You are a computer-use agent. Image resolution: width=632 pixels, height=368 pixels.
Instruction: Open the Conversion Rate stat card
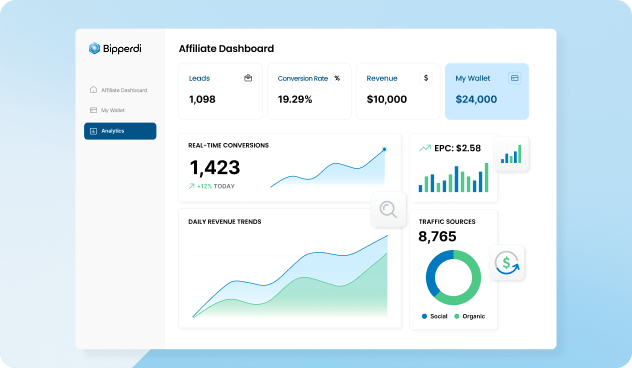pyautogui.click(x=309, y=91)
